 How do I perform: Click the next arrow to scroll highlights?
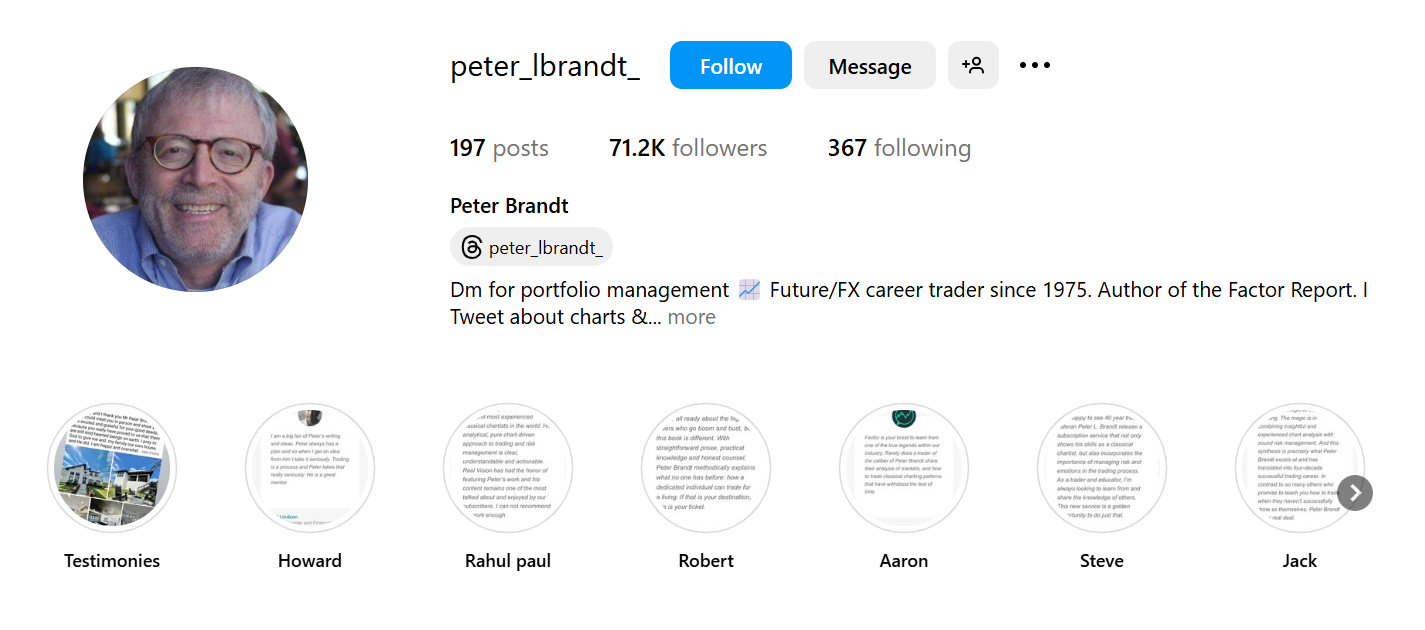(x=1355, y=492)
